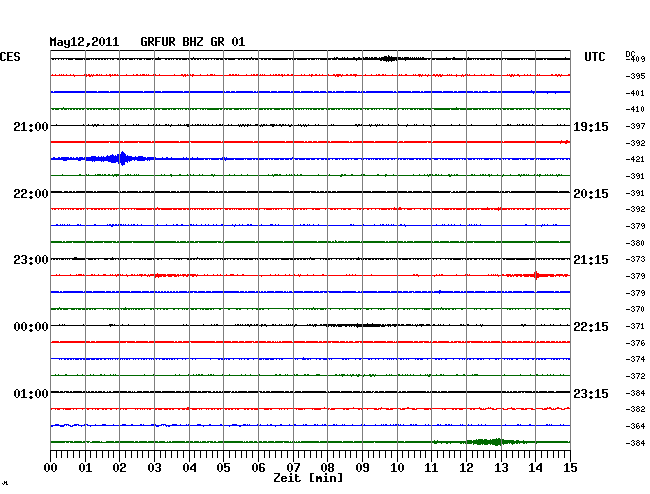Click minute 01 on time axis

[85, 468]
